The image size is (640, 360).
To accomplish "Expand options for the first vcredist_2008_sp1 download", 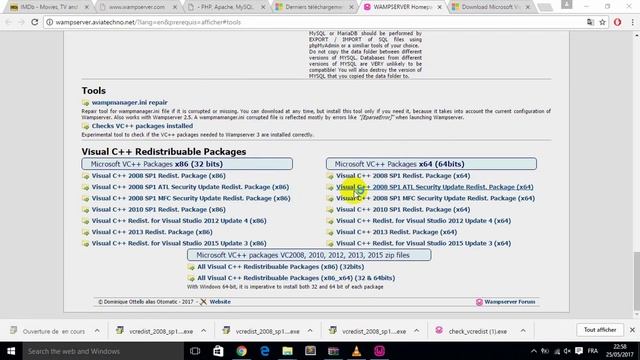I will coord(204,331).
